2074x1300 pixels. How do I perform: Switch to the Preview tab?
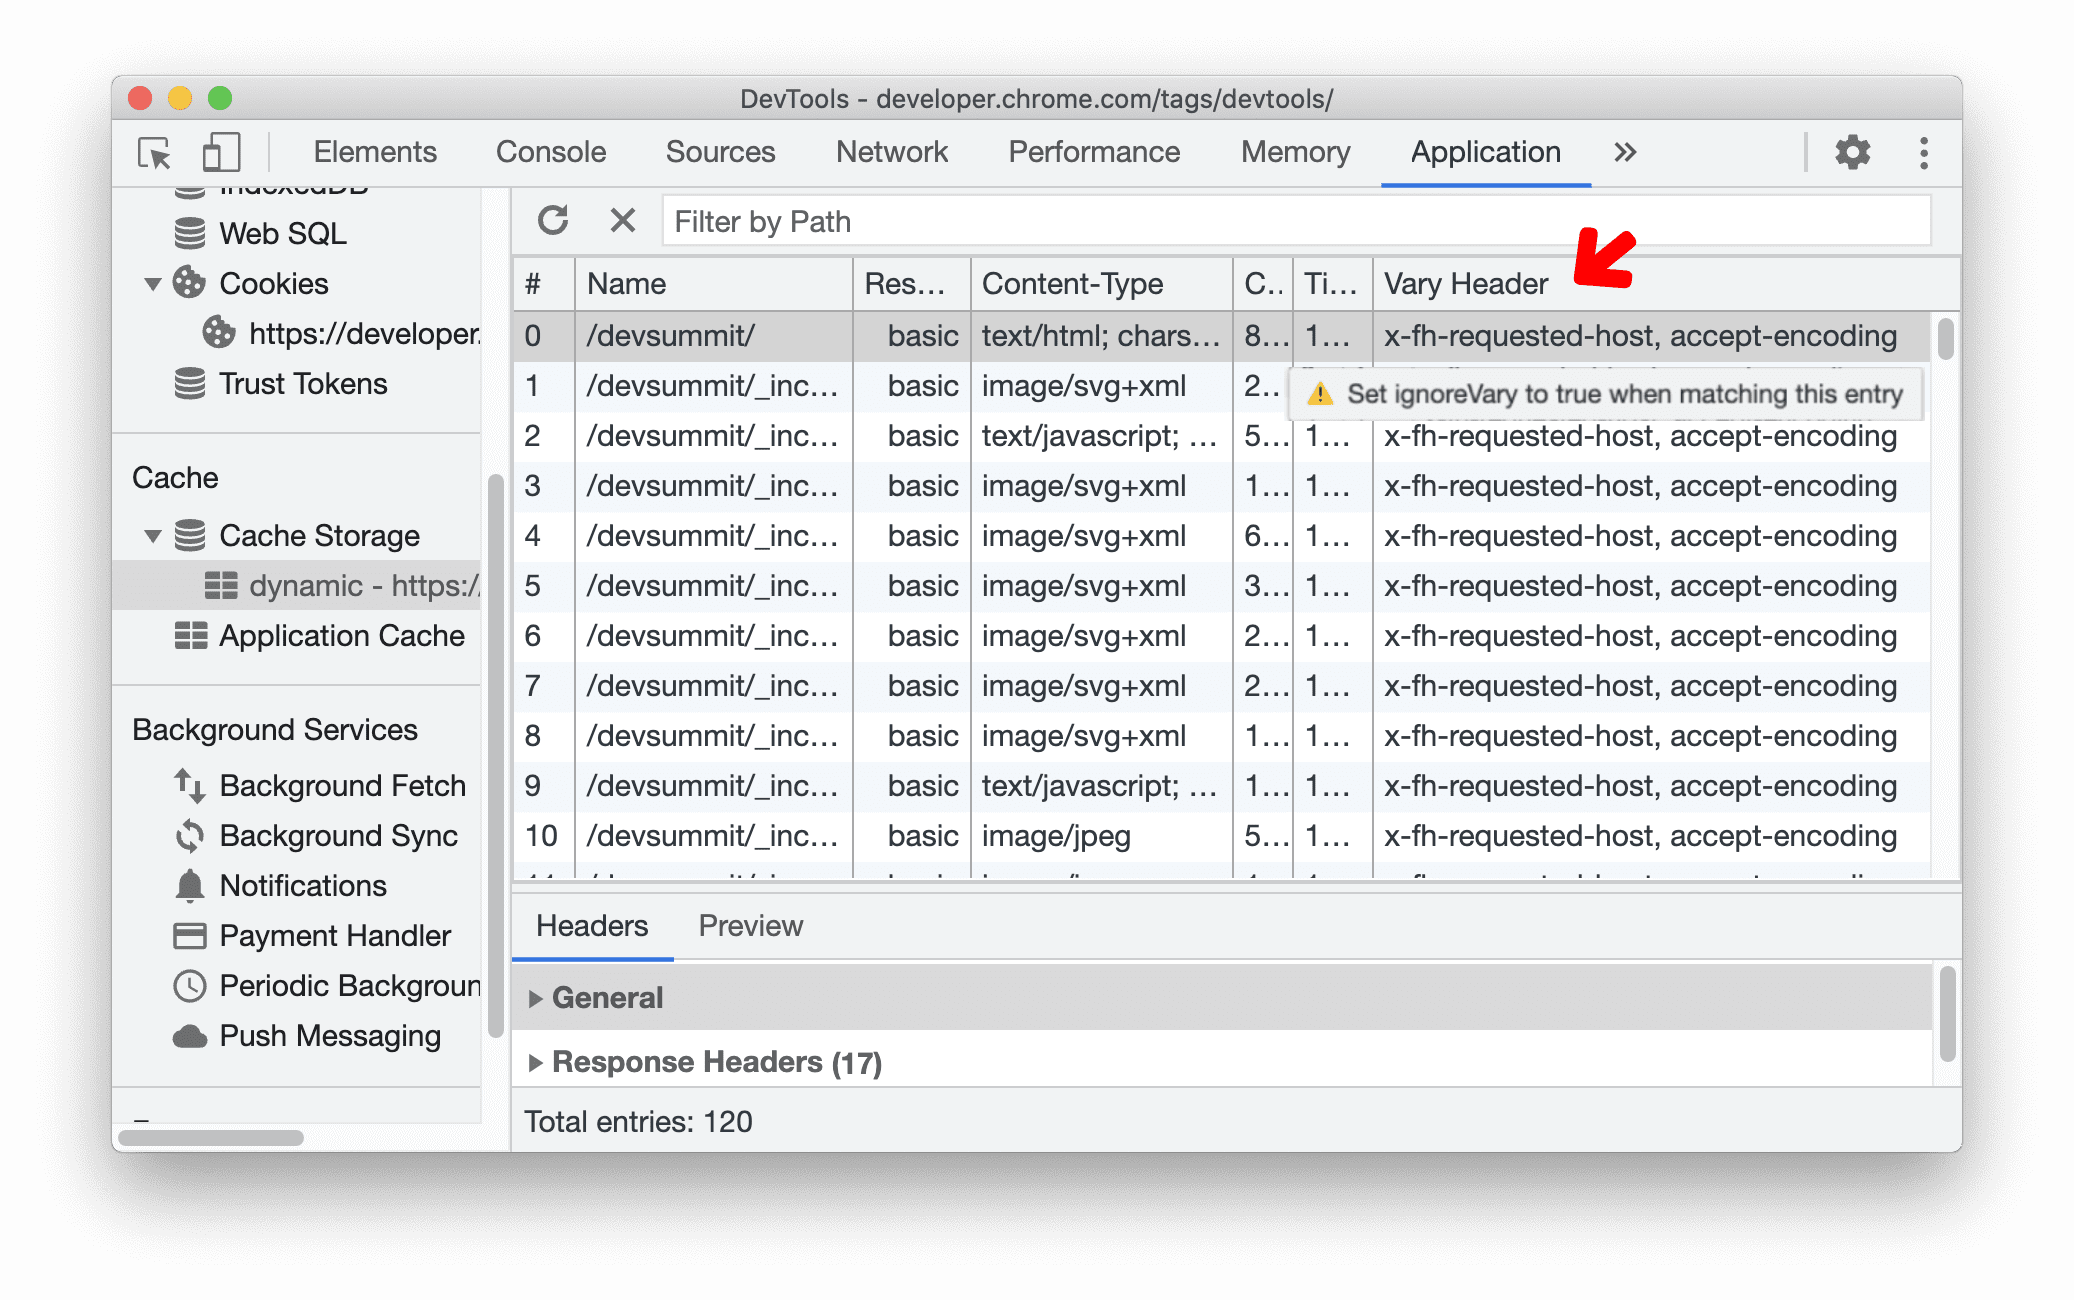point(749,924)
